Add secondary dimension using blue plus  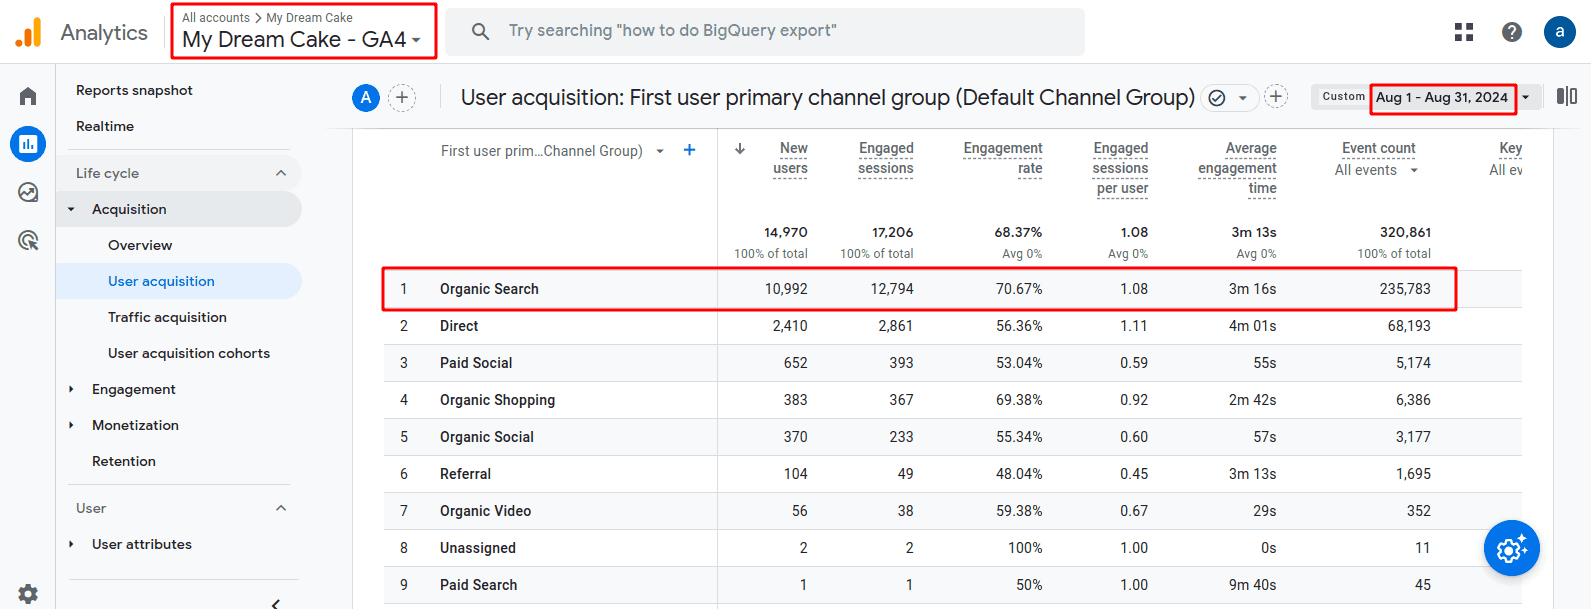point(689,150)
